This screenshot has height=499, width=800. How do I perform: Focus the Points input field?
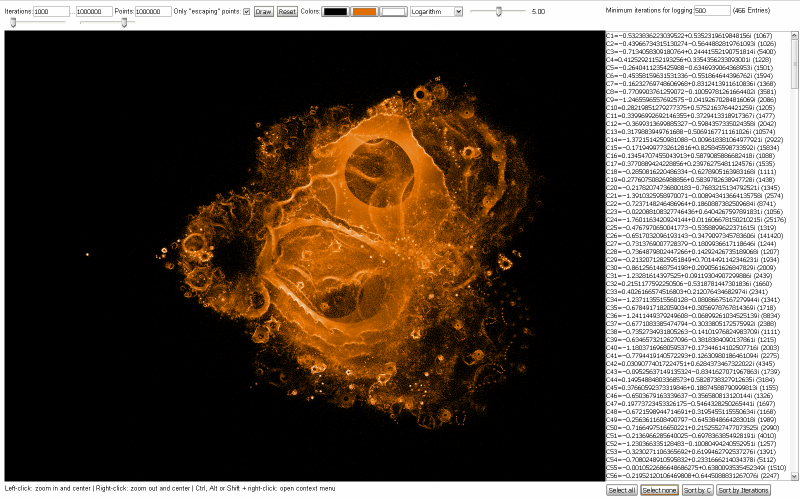click(x=153, y=11)
